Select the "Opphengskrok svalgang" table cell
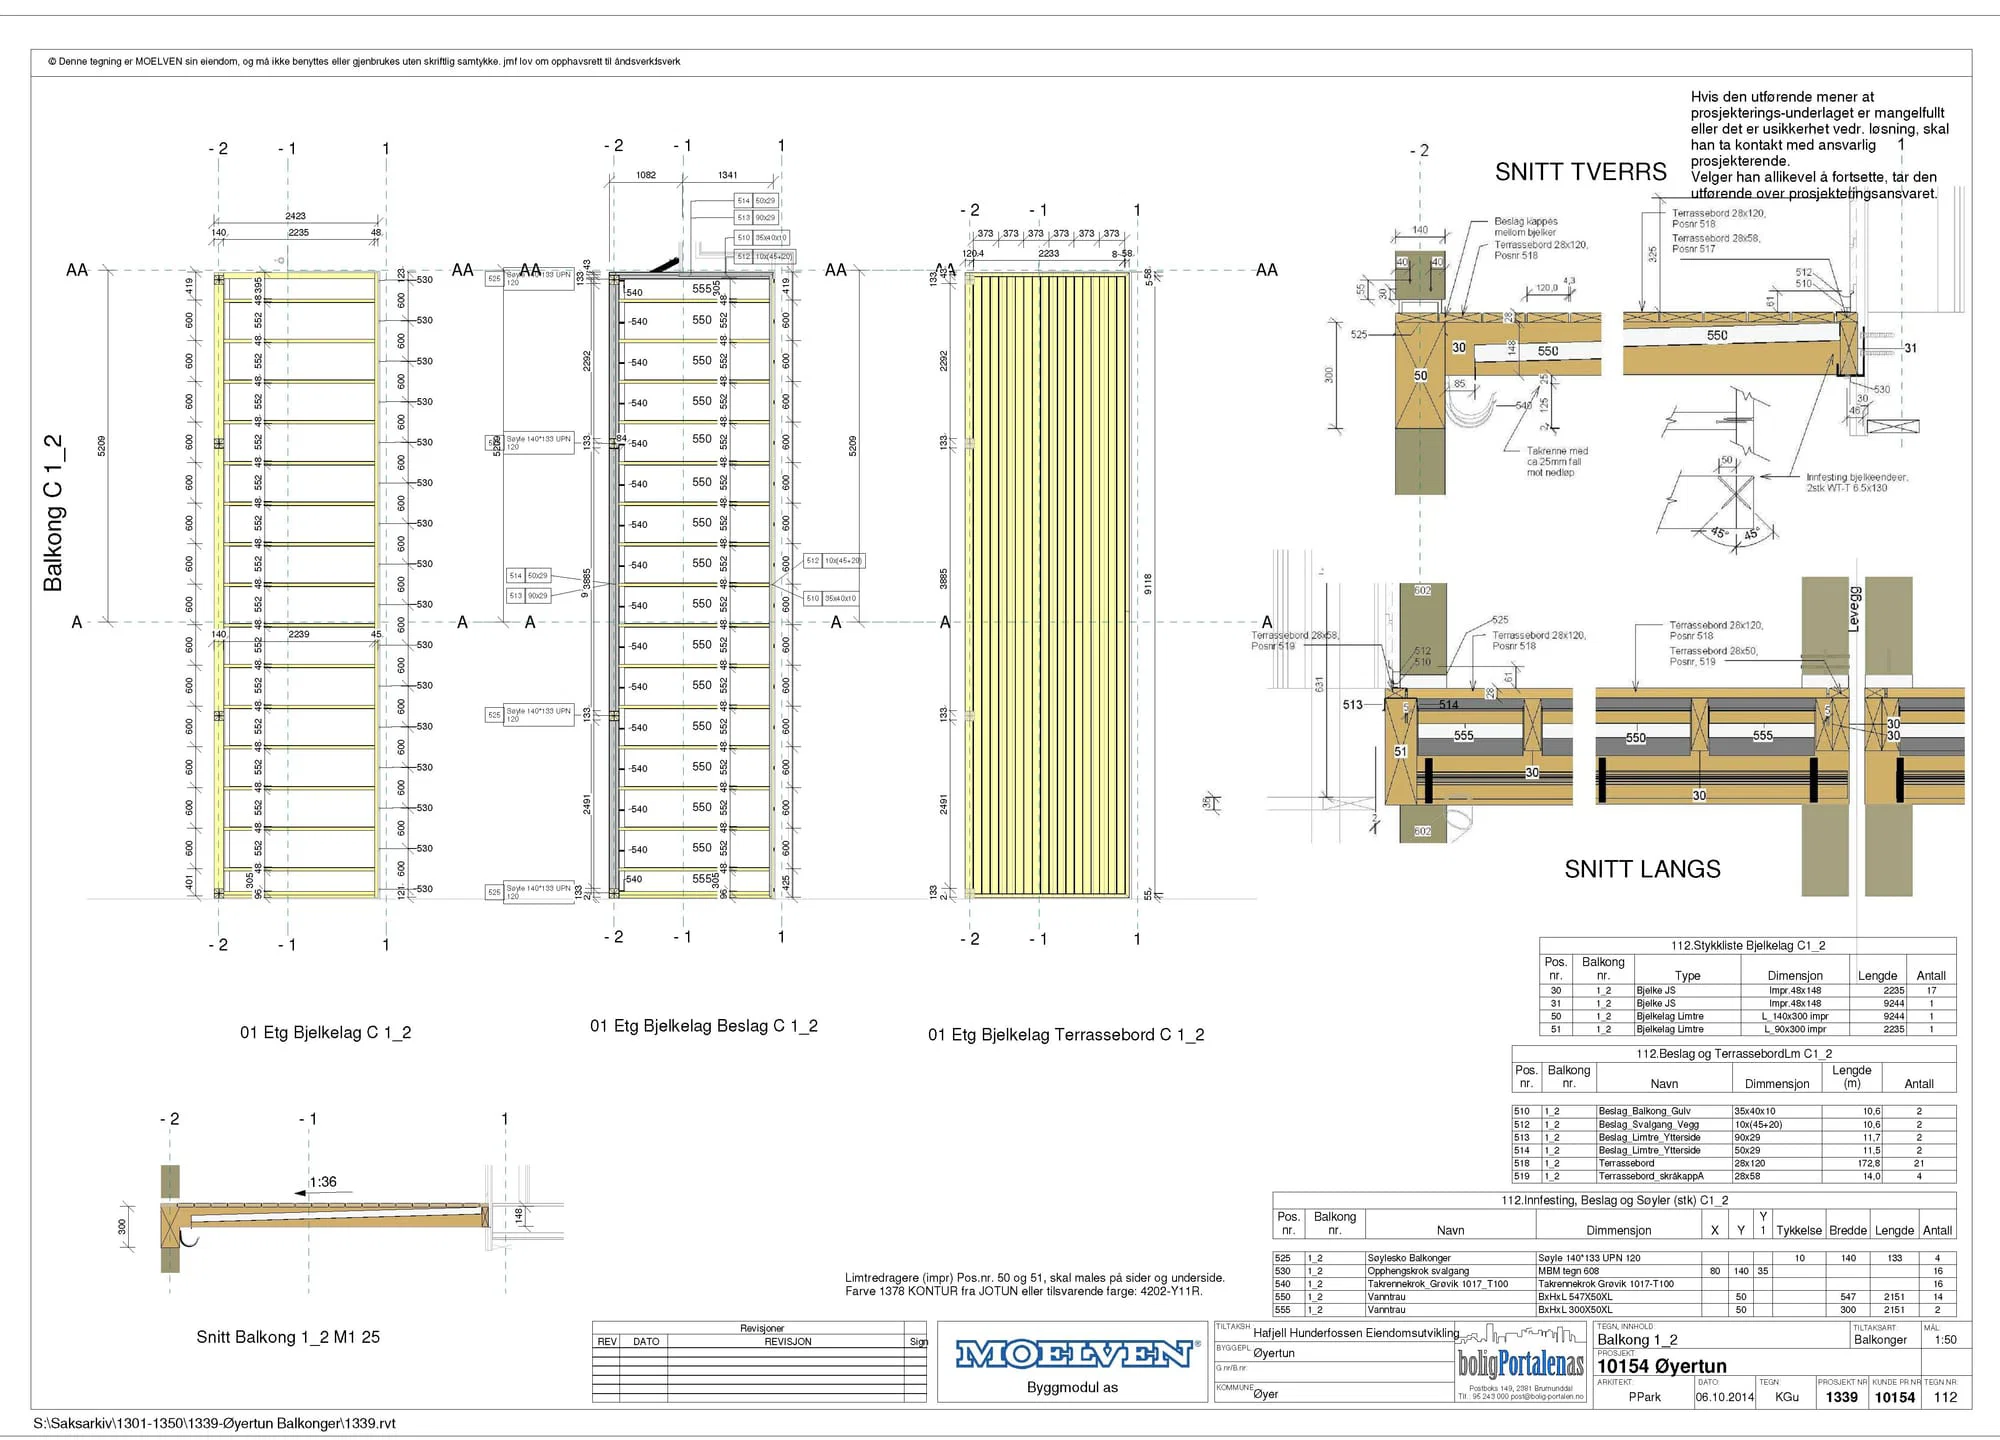Image resolution: width=2000 pixels, height=1440 pixels. (x=1418, y=1271)
